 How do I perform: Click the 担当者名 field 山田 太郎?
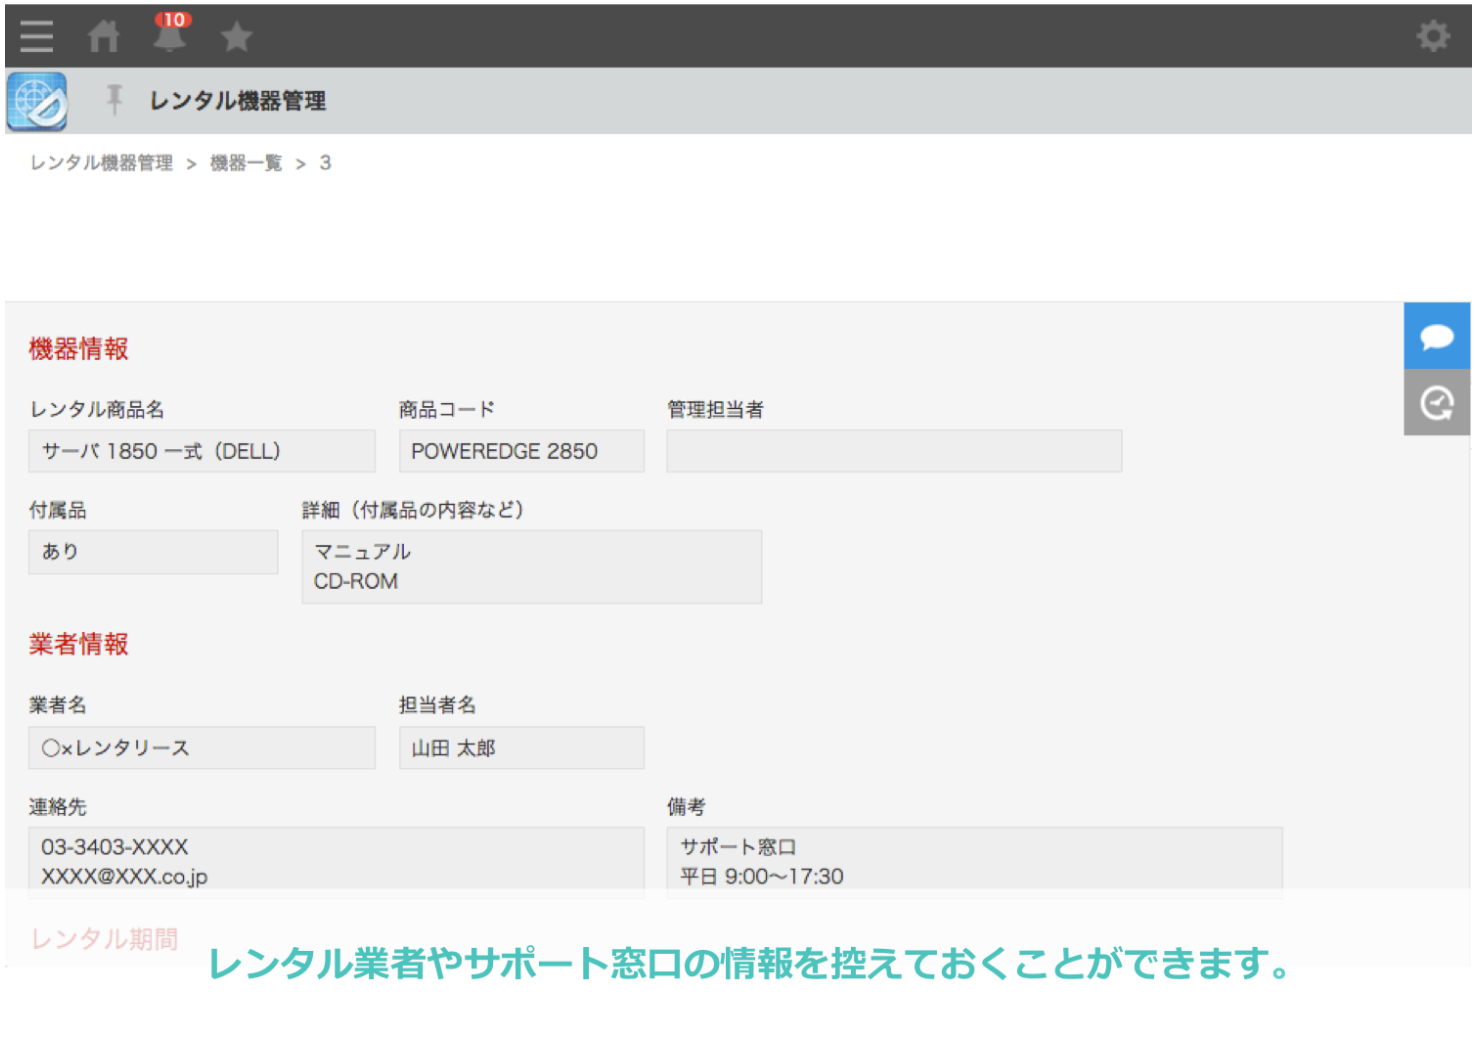tap(521, 748)
